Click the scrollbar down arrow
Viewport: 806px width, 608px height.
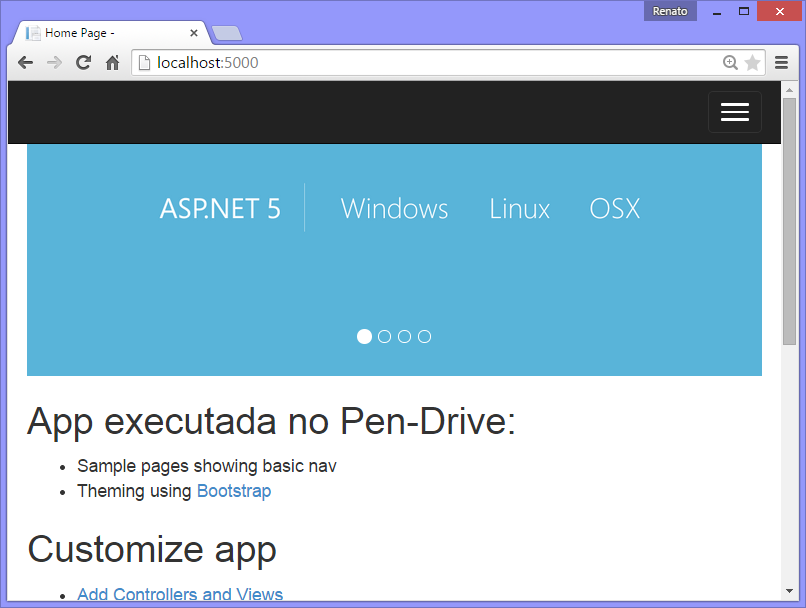(x=789, y=591)
